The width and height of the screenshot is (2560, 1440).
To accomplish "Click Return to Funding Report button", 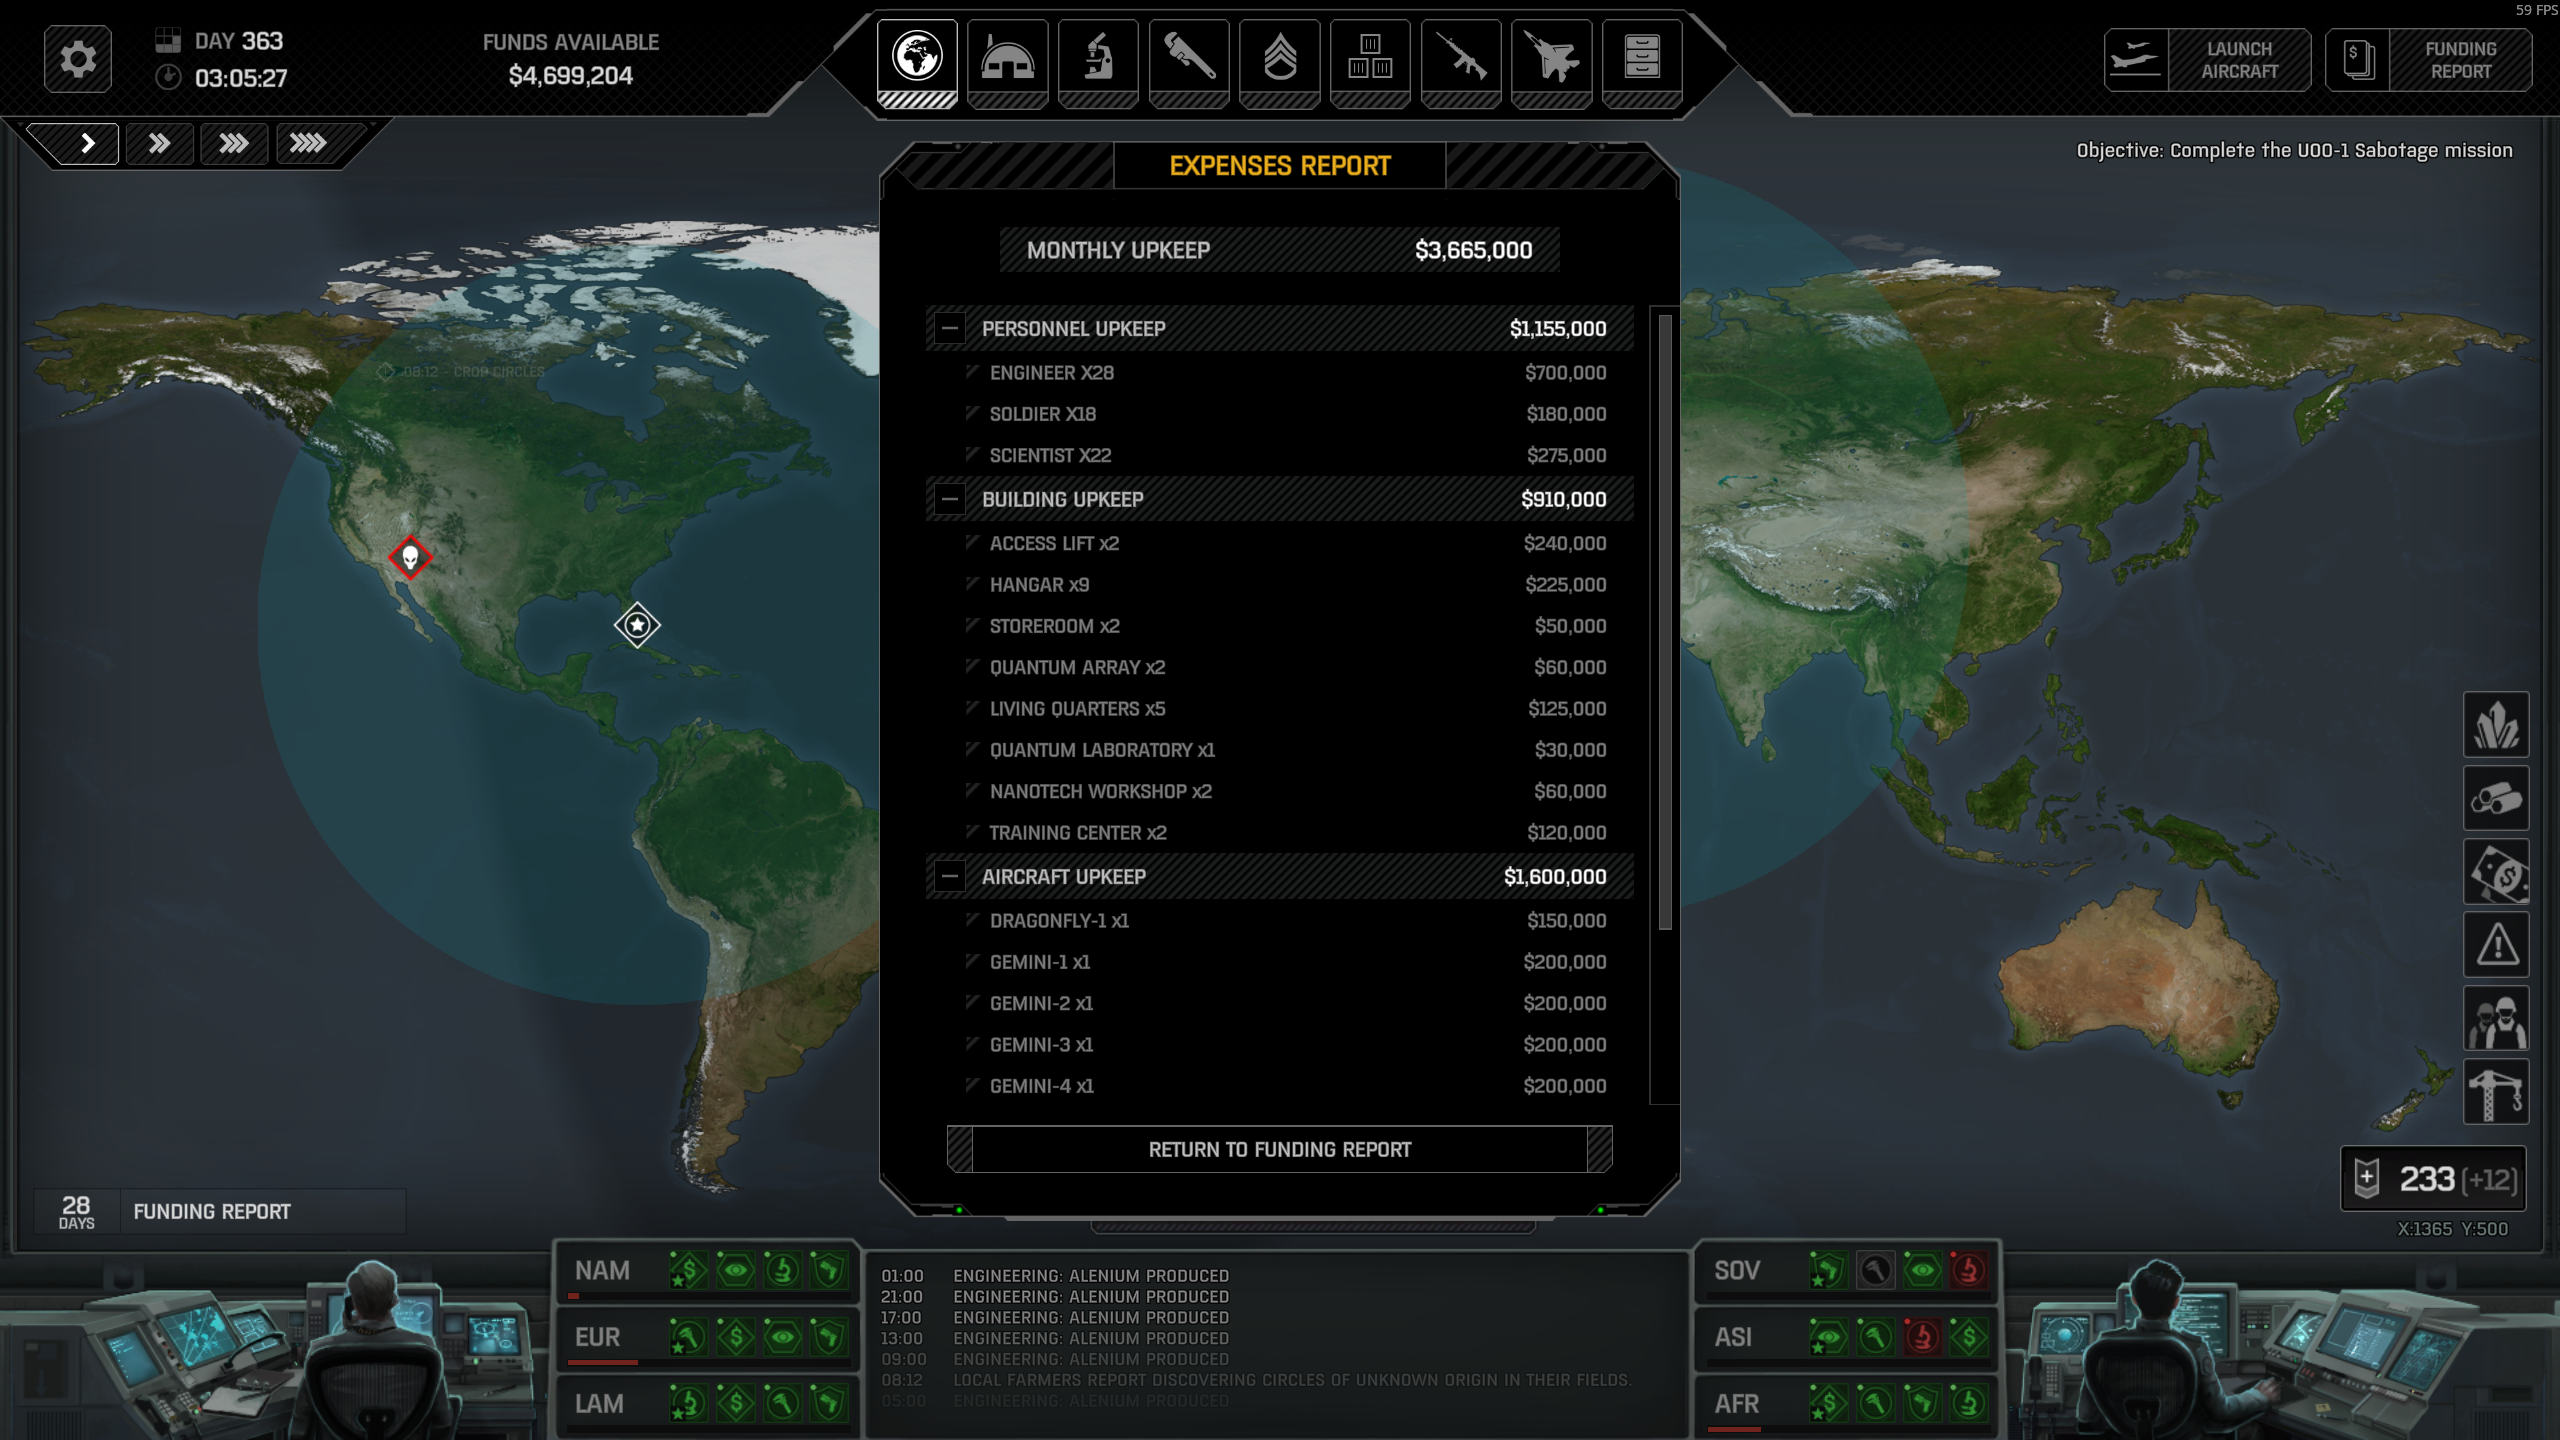I will pyautogui.click(x=1279, y=1150).
